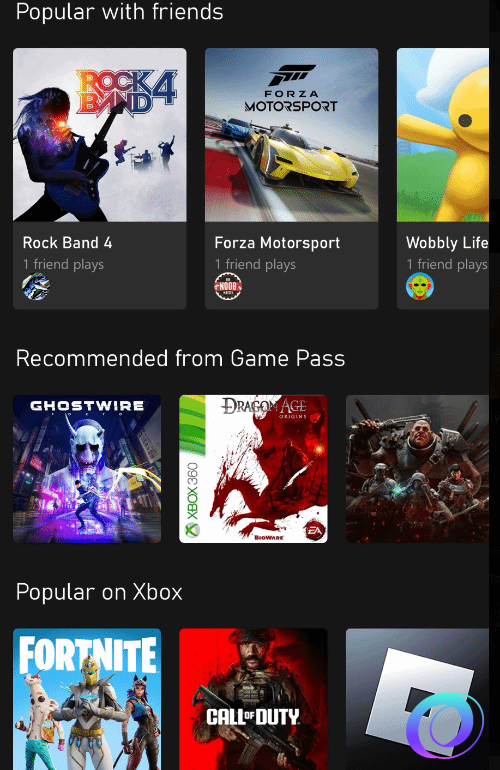Open the Call of Duty game tile
This screenshot has height=770, width=500.
click(x=253, y=699)
